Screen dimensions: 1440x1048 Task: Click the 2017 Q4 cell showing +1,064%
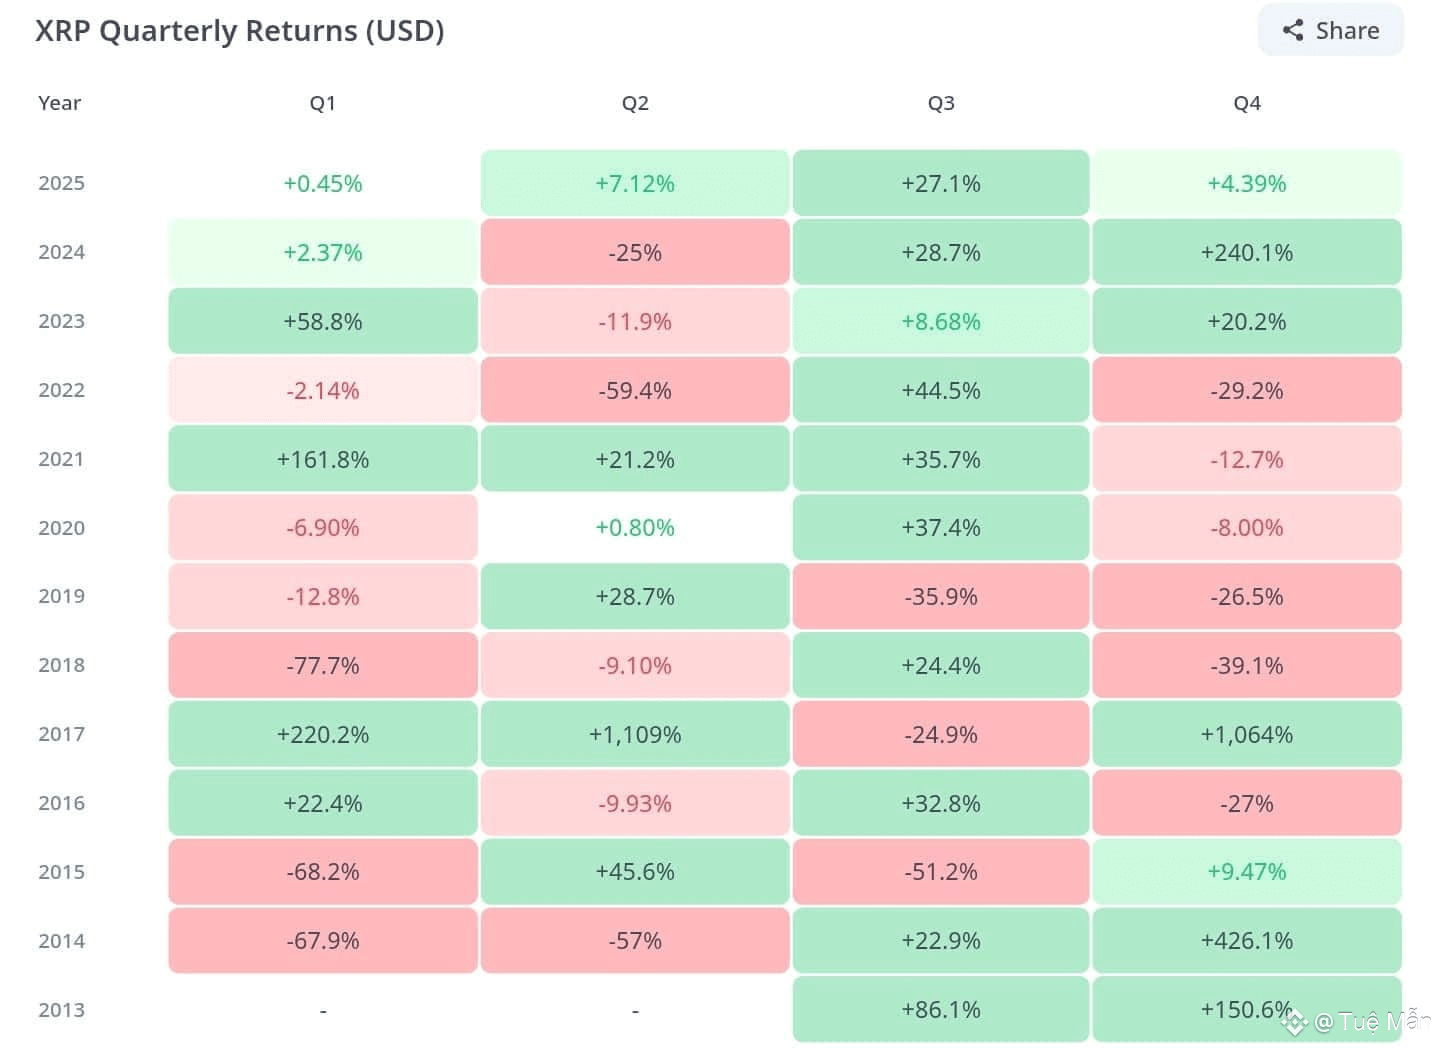pyautogui.click(x=1247, y=735)
